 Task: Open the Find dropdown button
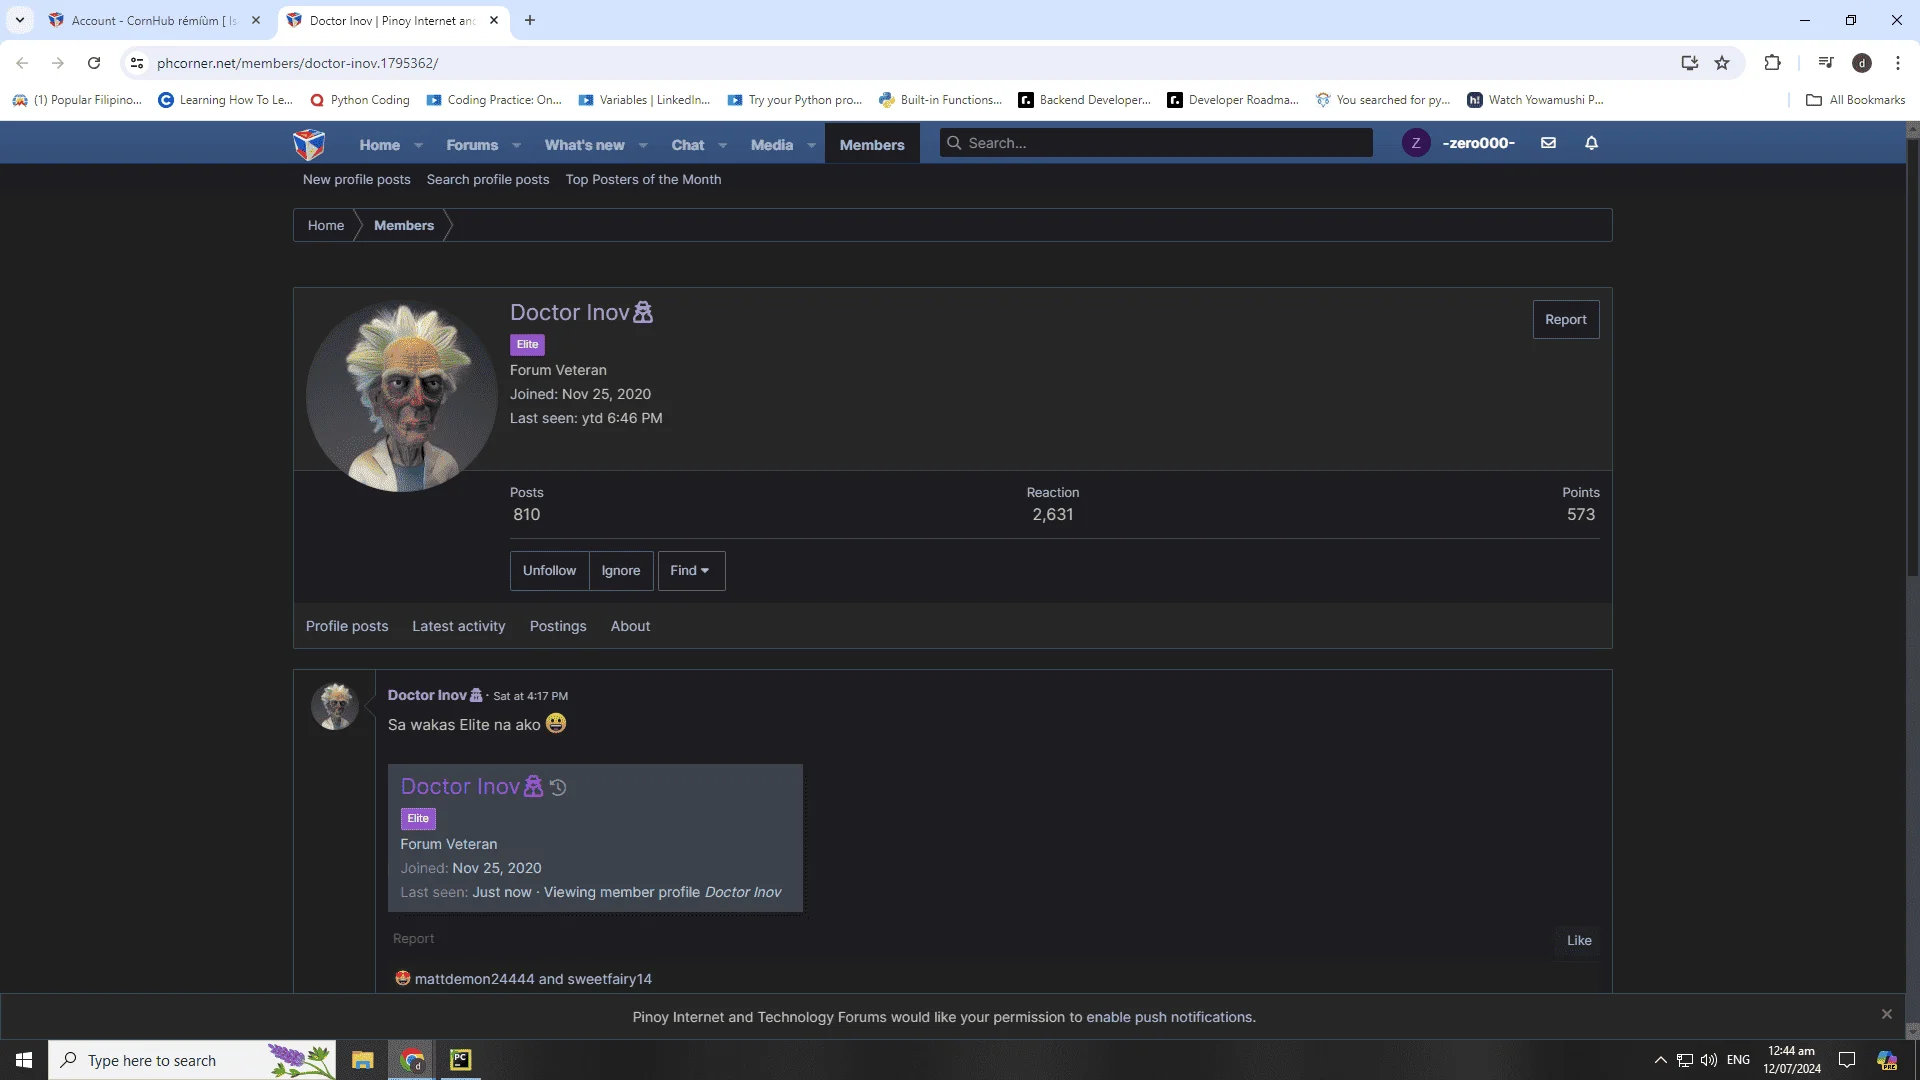(691, 570)
